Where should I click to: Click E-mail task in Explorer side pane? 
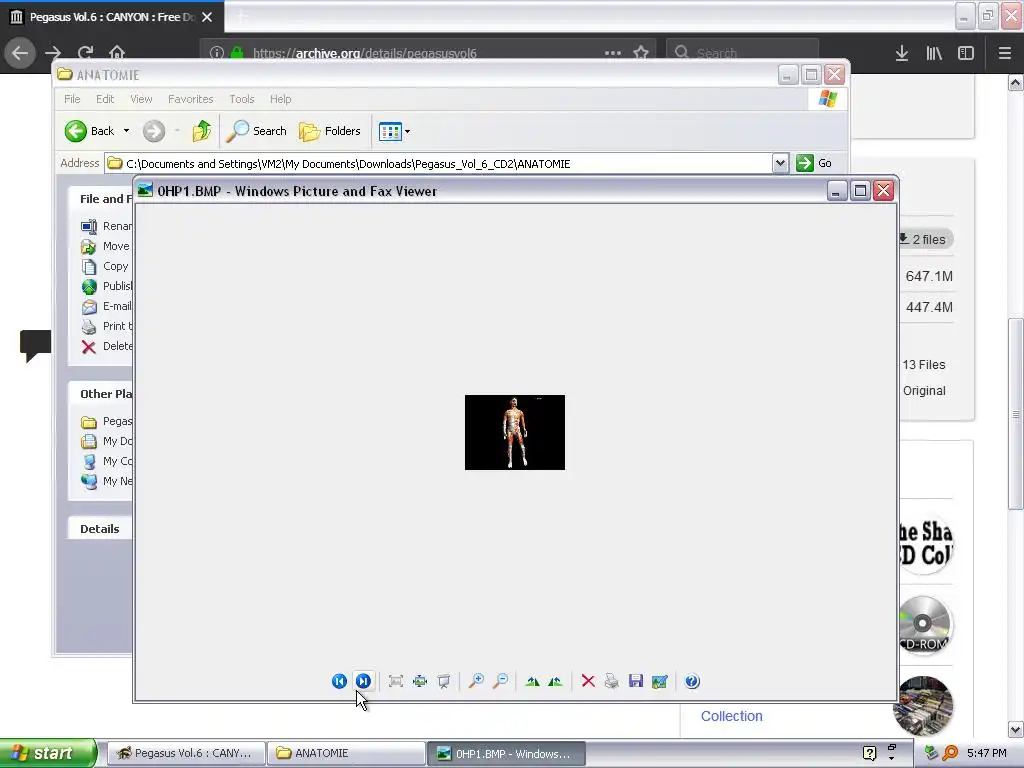pyautogui.click(x=106, y=306)
